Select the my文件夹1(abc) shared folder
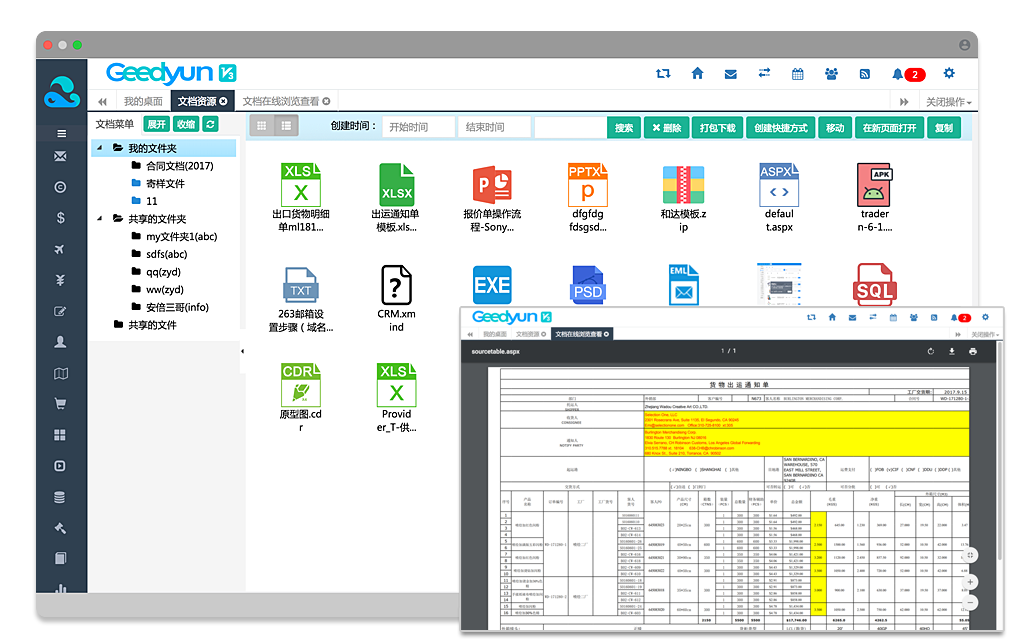The height and width of the screenshot is (640, 1014). pos(182,237)
